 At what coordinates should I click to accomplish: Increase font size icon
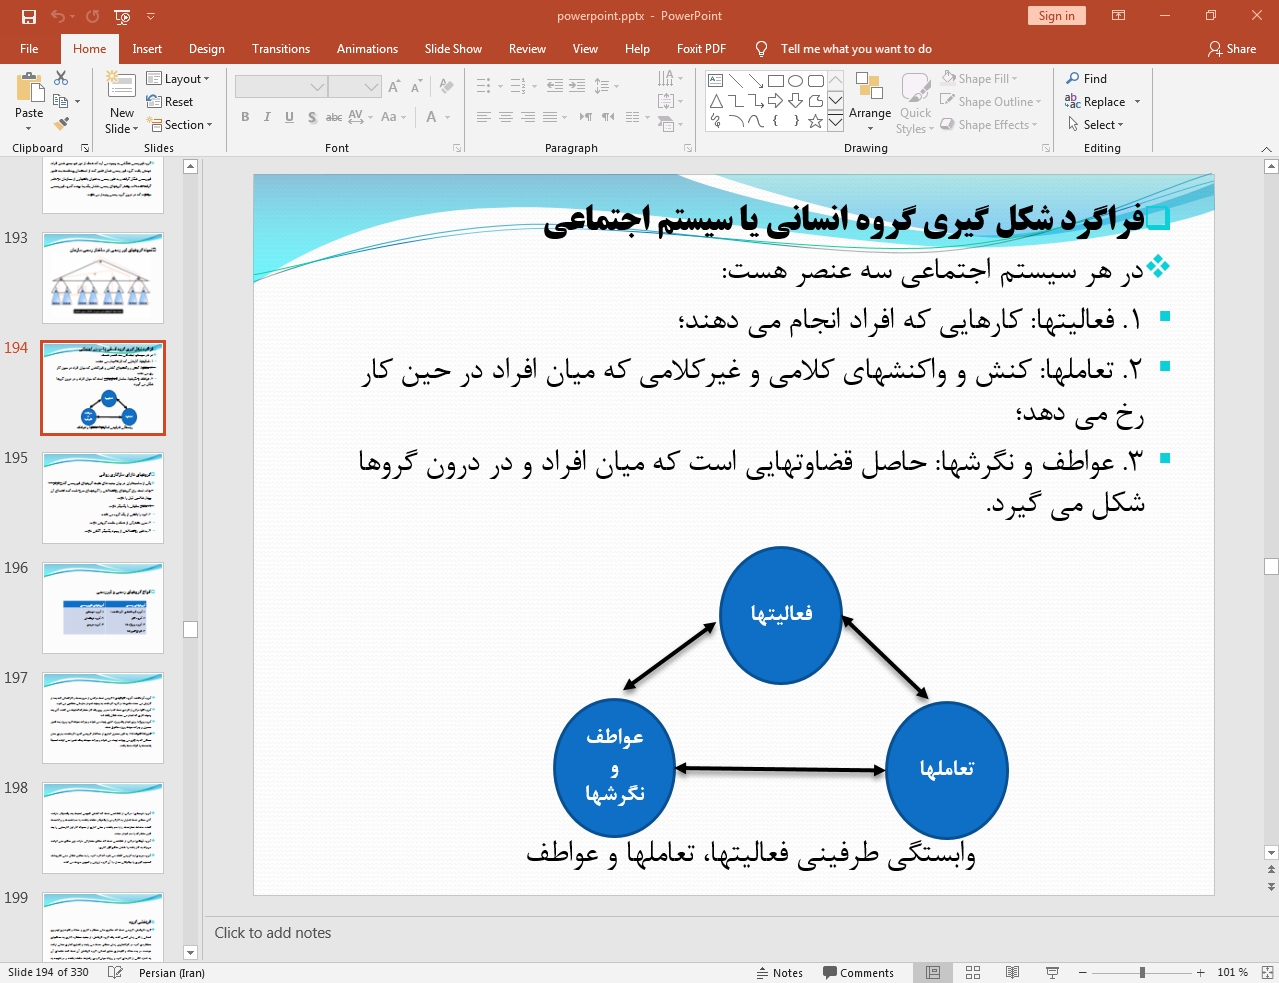(x=394, y=87)
